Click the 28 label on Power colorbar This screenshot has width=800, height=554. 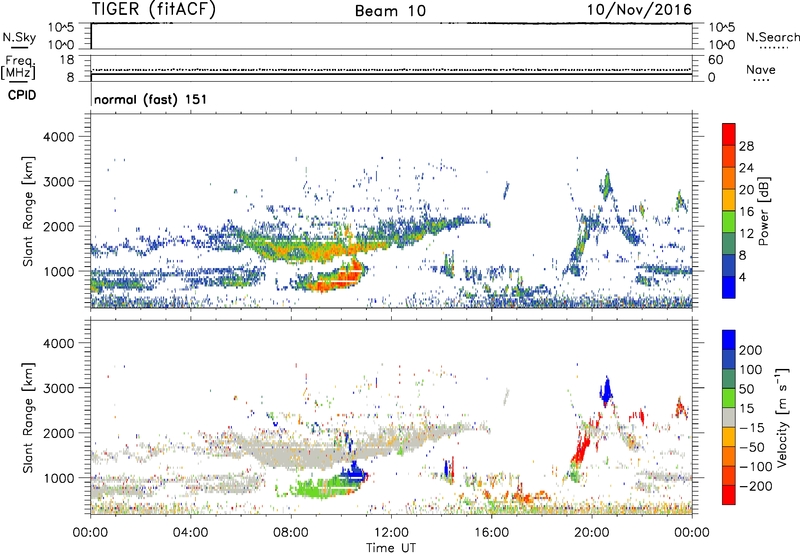746,146
